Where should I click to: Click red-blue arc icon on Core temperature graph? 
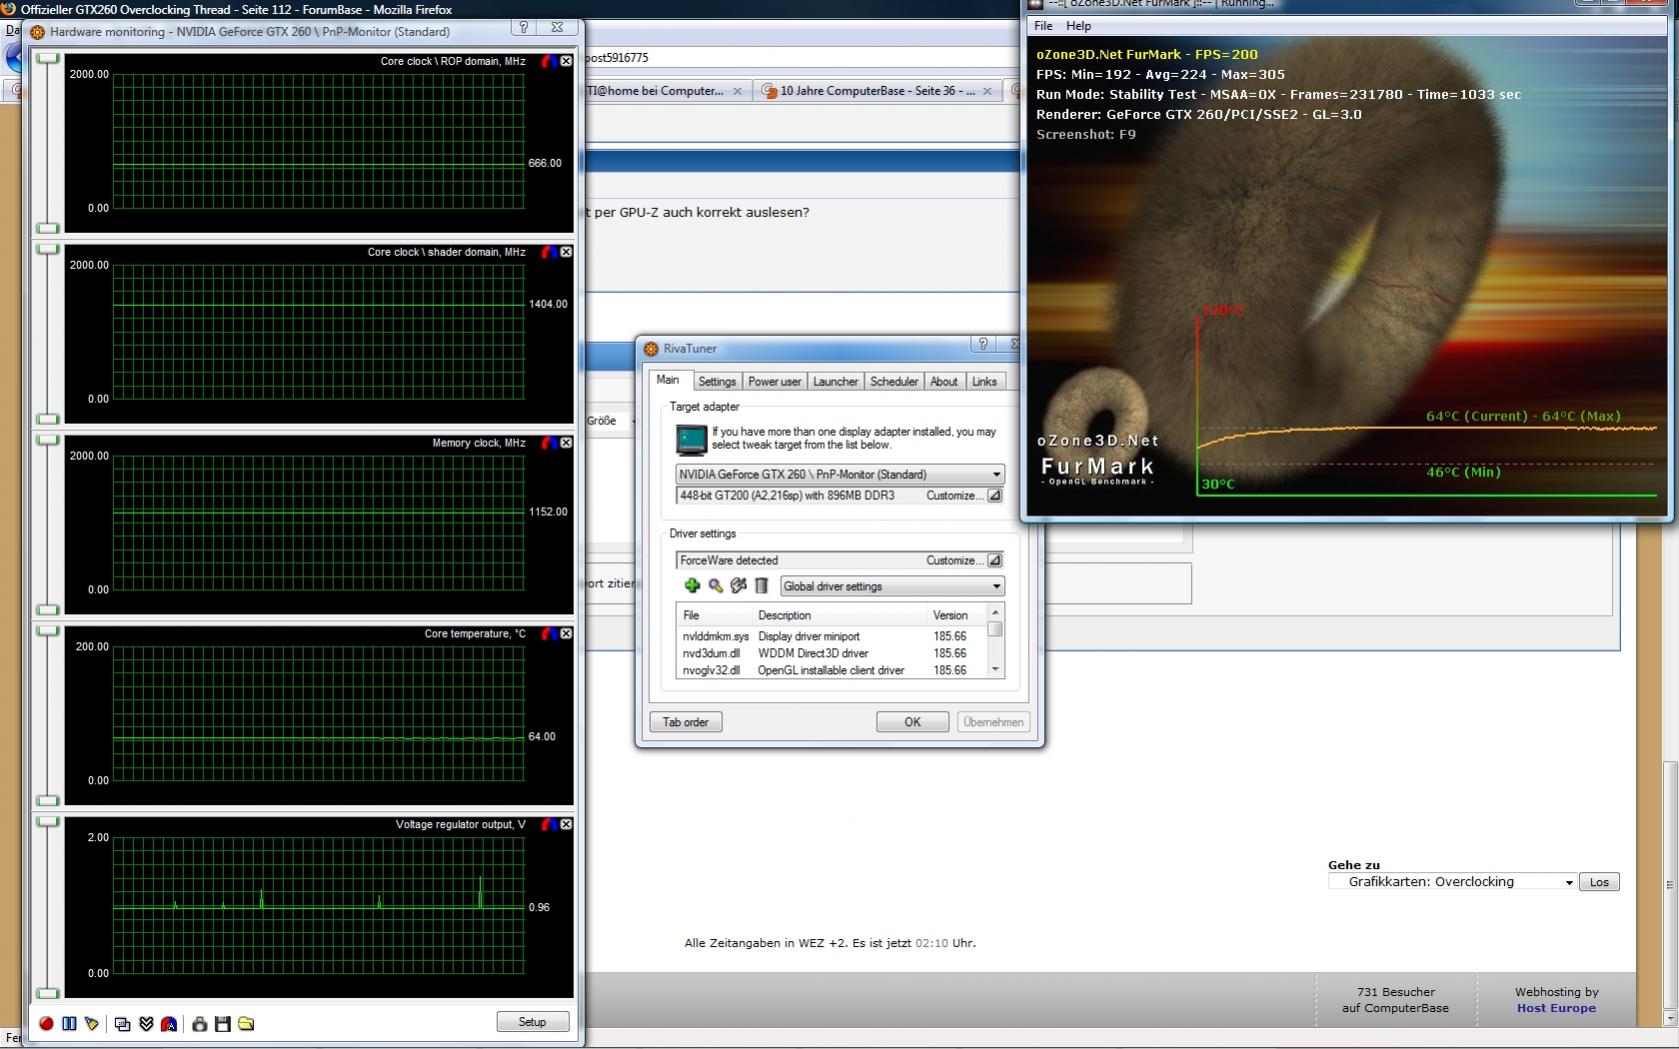(548, 634)
